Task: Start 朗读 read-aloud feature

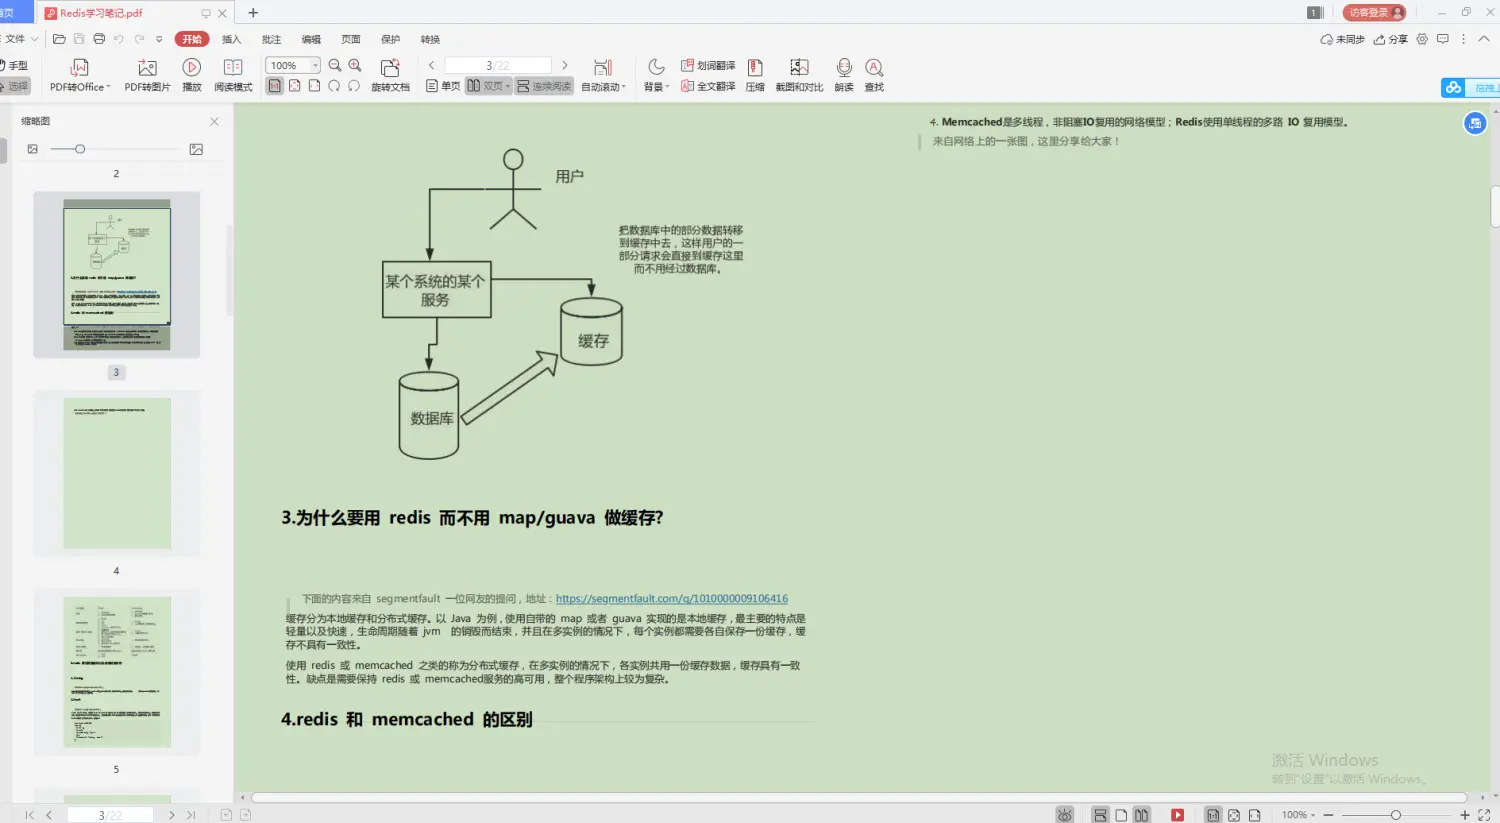Action: click(x=843, y=74)
